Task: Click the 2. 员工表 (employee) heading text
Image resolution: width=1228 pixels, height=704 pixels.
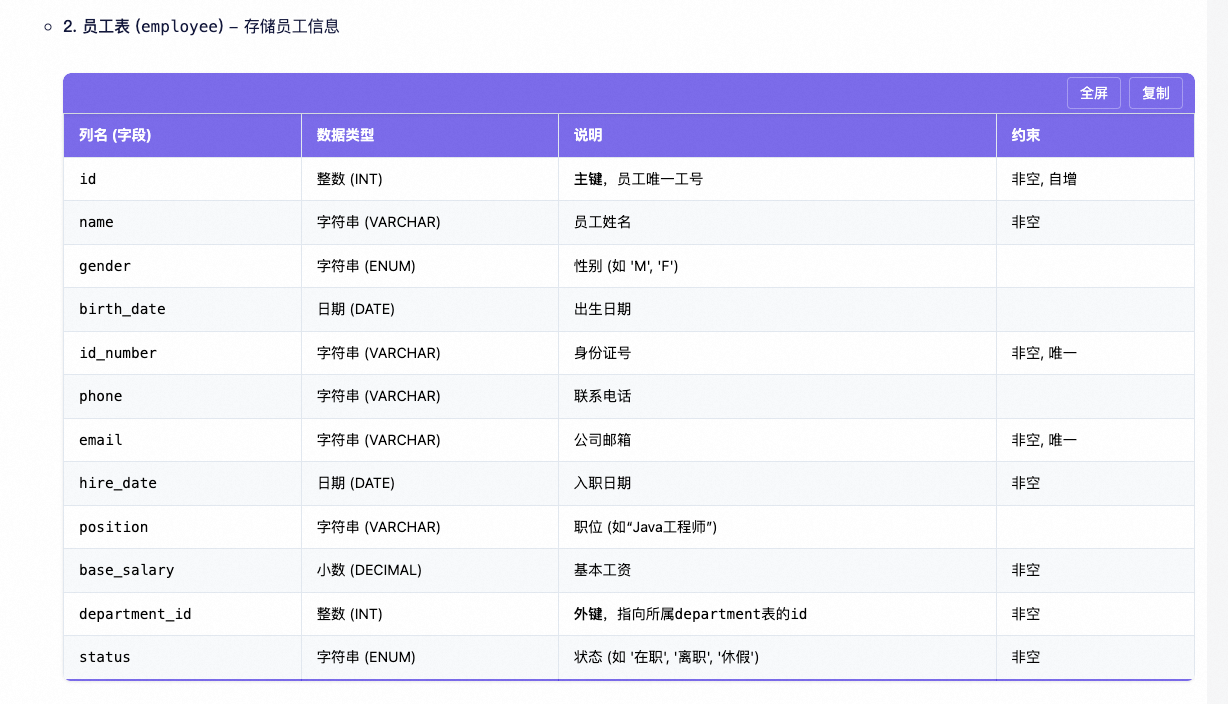Action: tap(143, 27)
